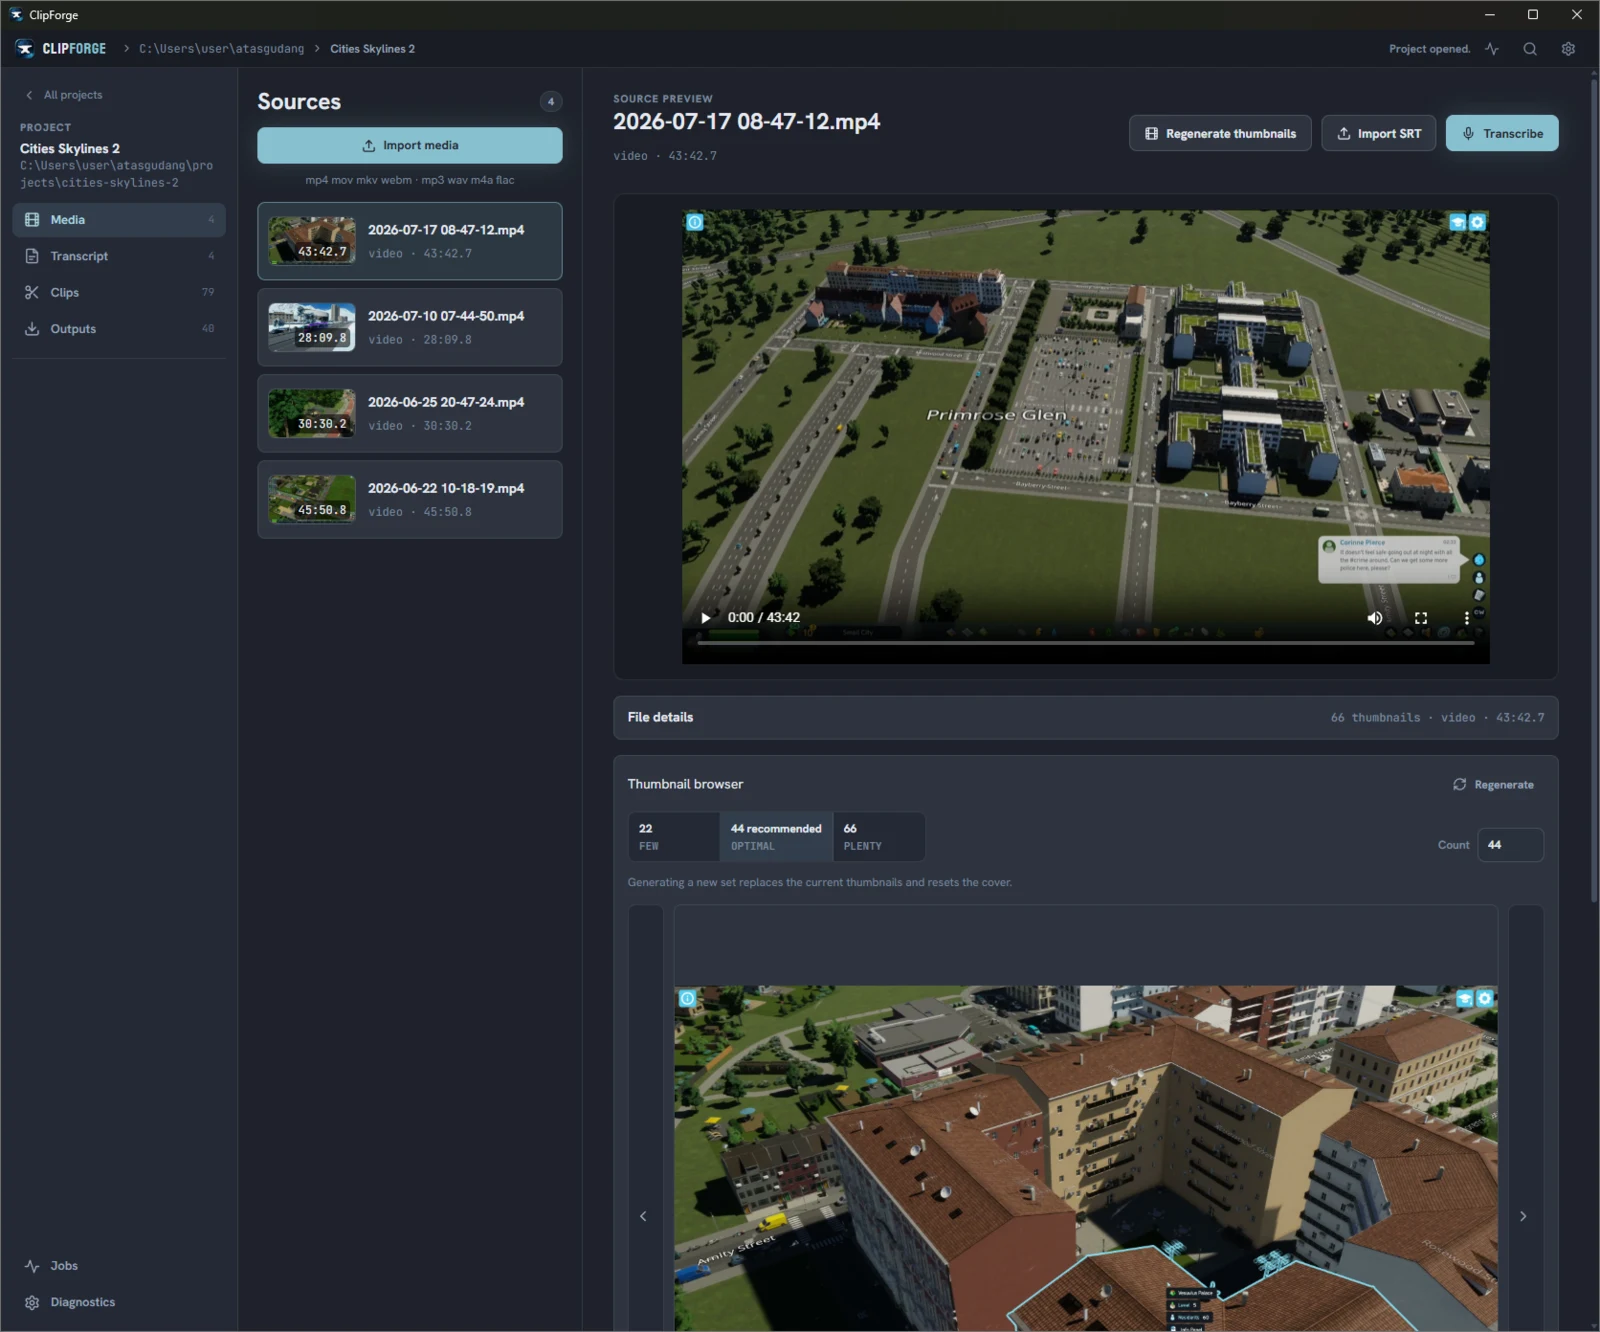1600x1332 pixels.
Task: Play the source preview video
Action: tap(706, 618)
